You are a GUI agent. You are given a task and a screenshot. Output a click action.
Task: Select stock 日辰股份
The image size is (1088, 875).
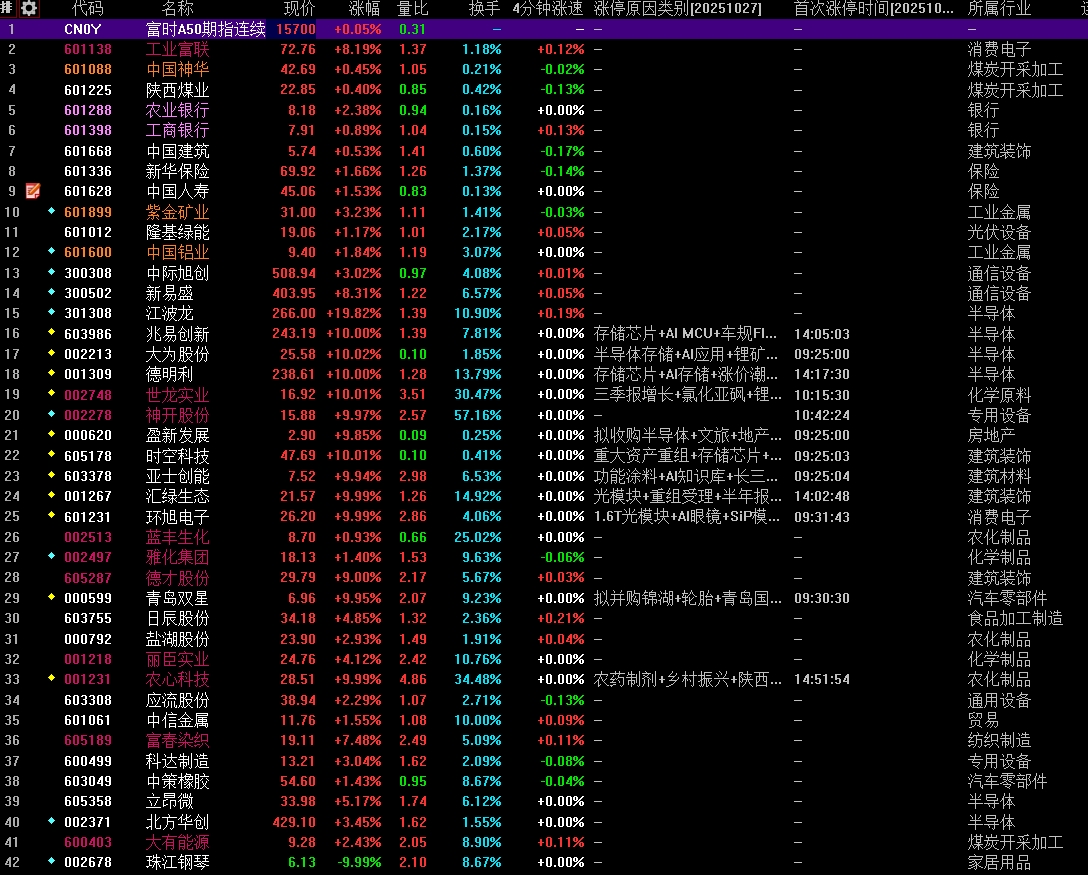178,618
